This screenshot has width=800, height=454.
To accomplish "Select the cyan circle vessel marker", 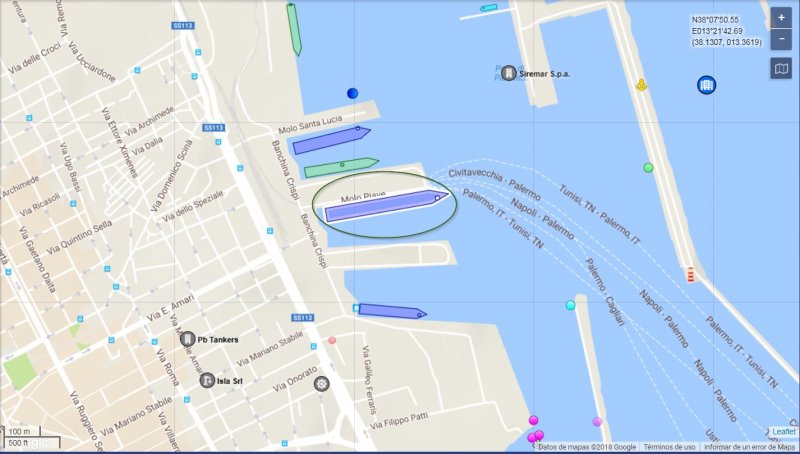I will (570, 305).
